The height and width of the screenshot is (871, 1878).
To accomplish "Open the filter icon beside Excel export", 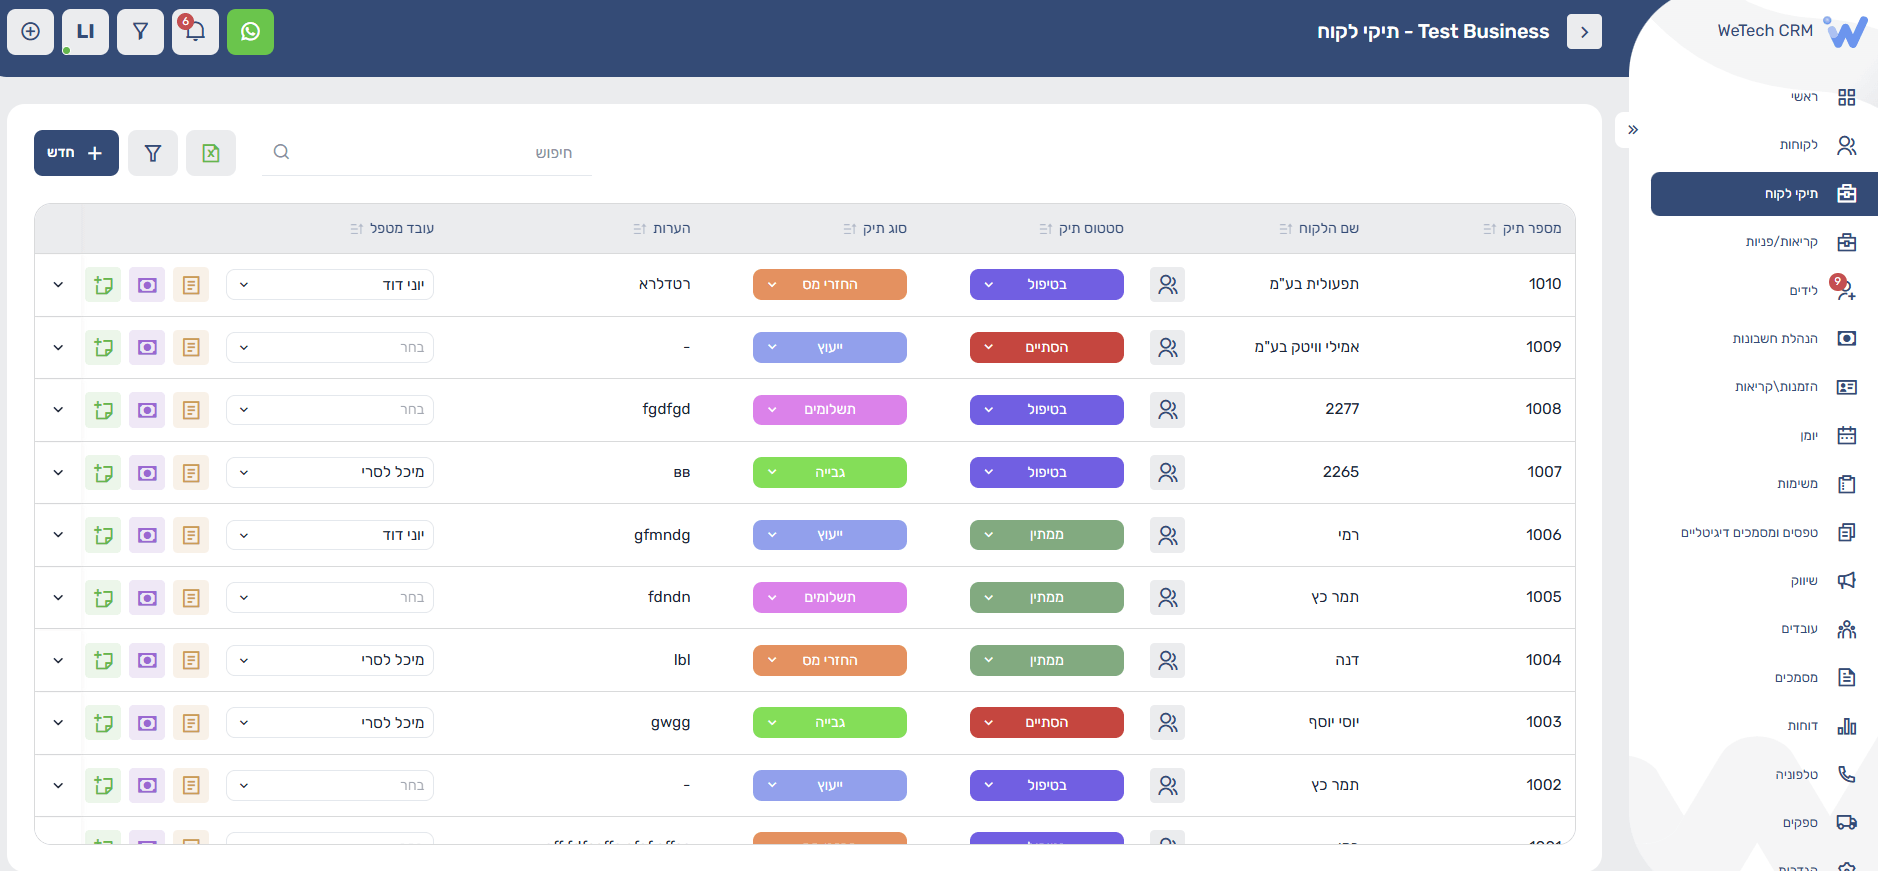I will pos(153,153).
